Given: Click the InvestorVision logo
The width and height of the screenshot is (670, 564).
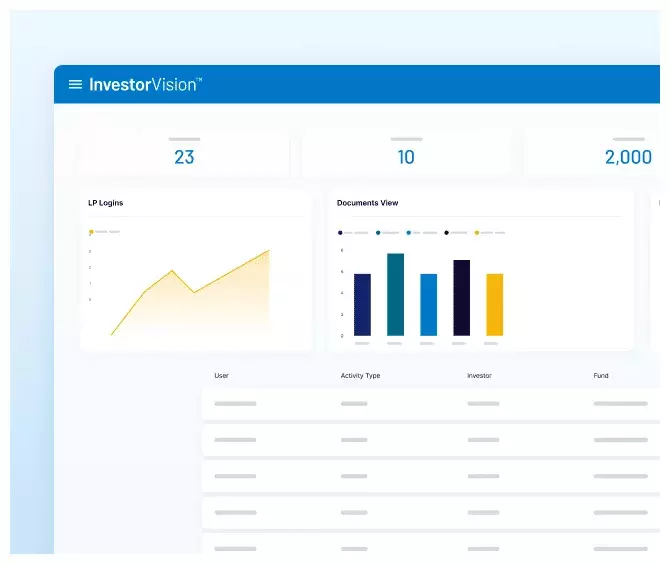Looking at the screenshot, I should coord(145,84).
